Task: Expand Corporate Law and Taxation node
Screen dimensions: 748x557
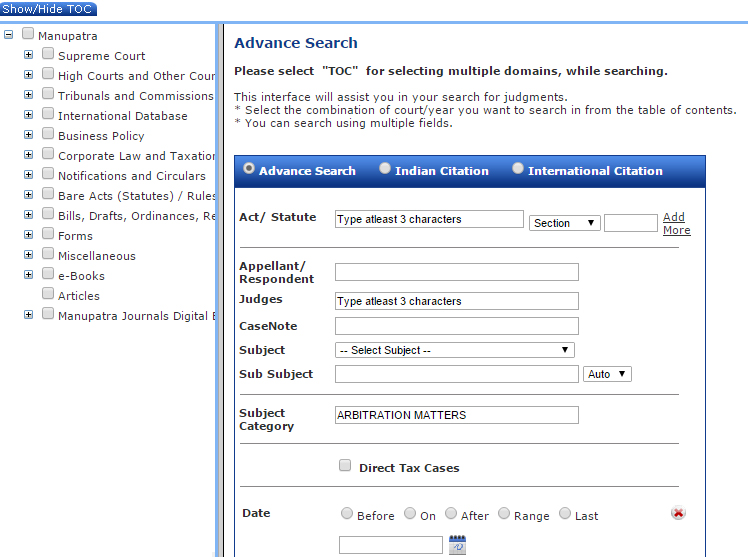Action: 29,155
